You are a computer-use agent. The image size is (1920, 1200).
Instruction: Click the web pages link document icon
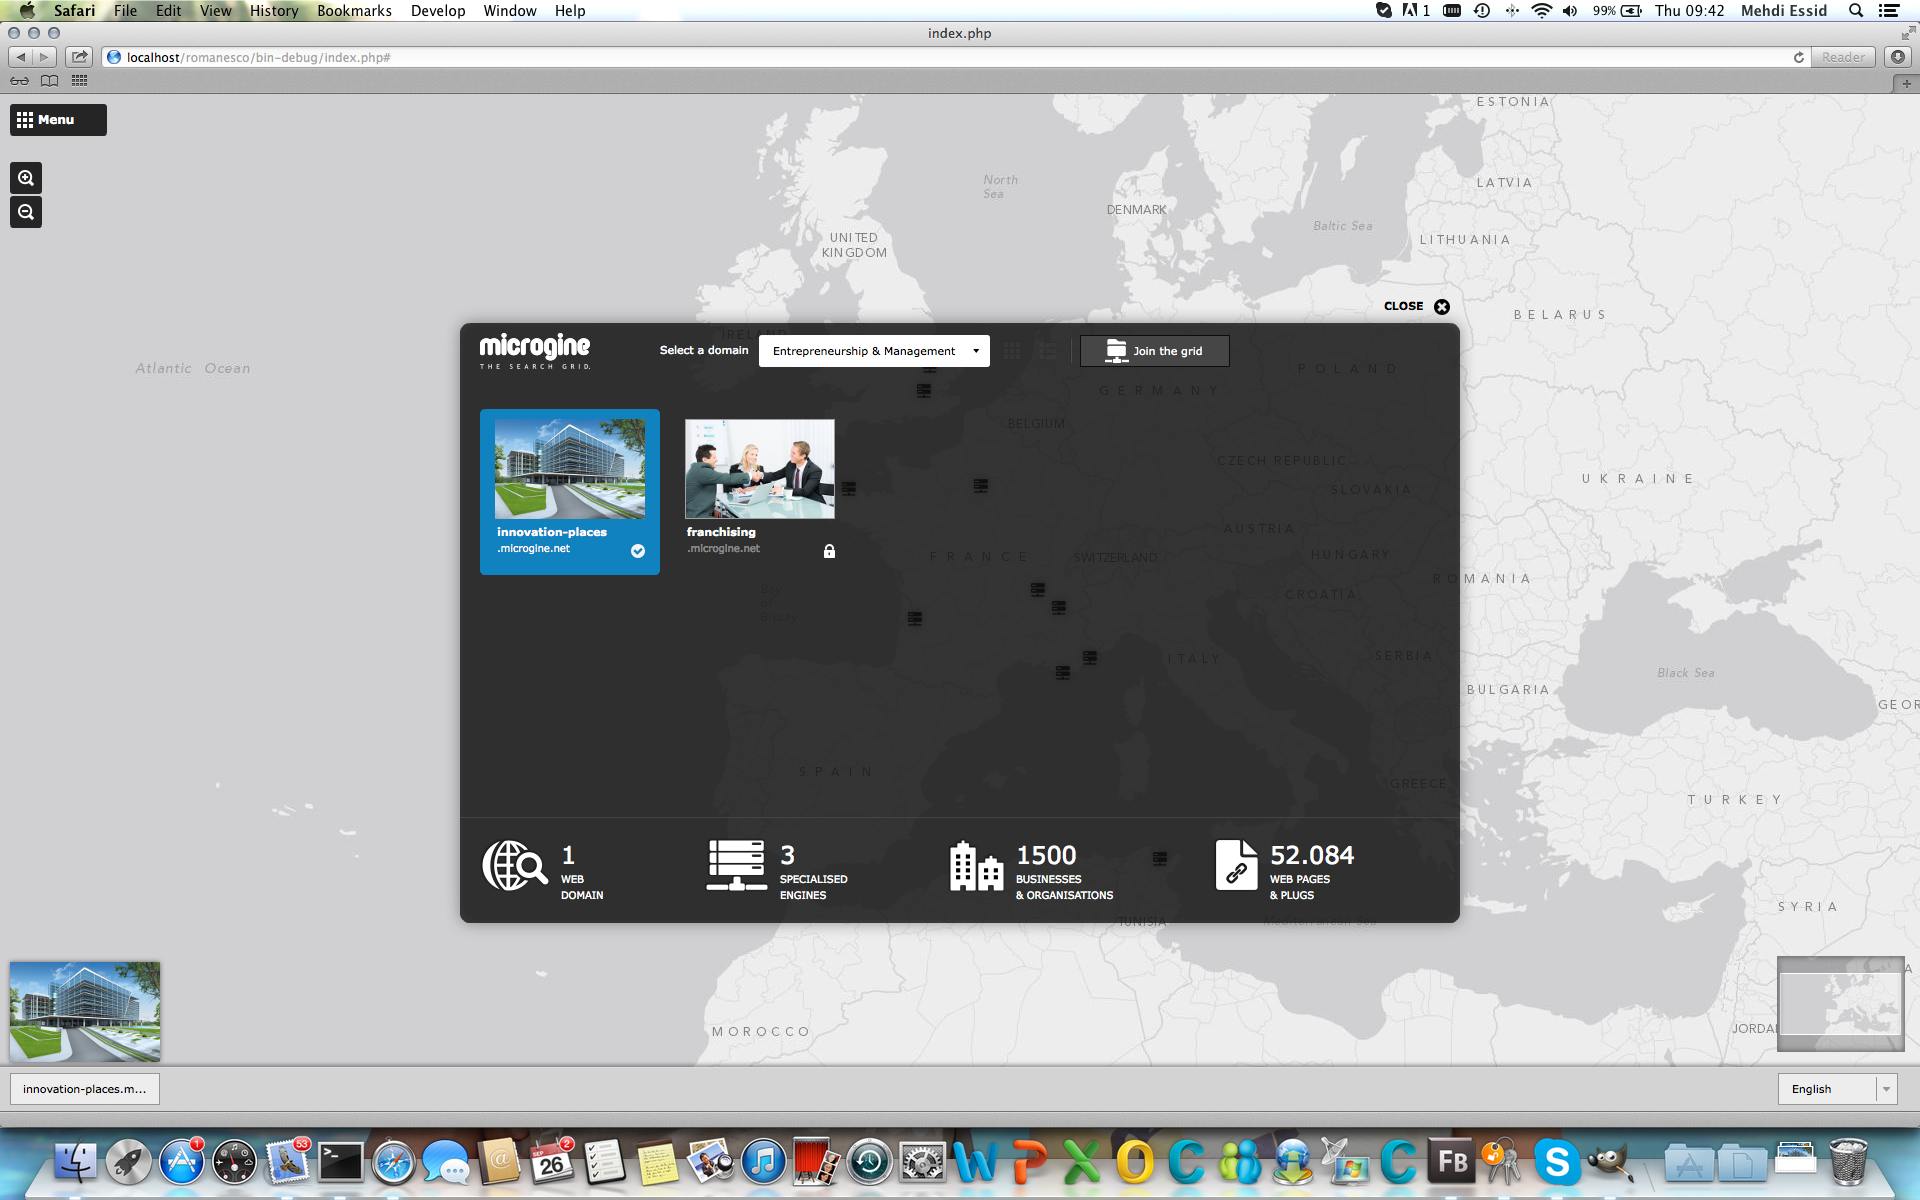tap(1236, 865)
